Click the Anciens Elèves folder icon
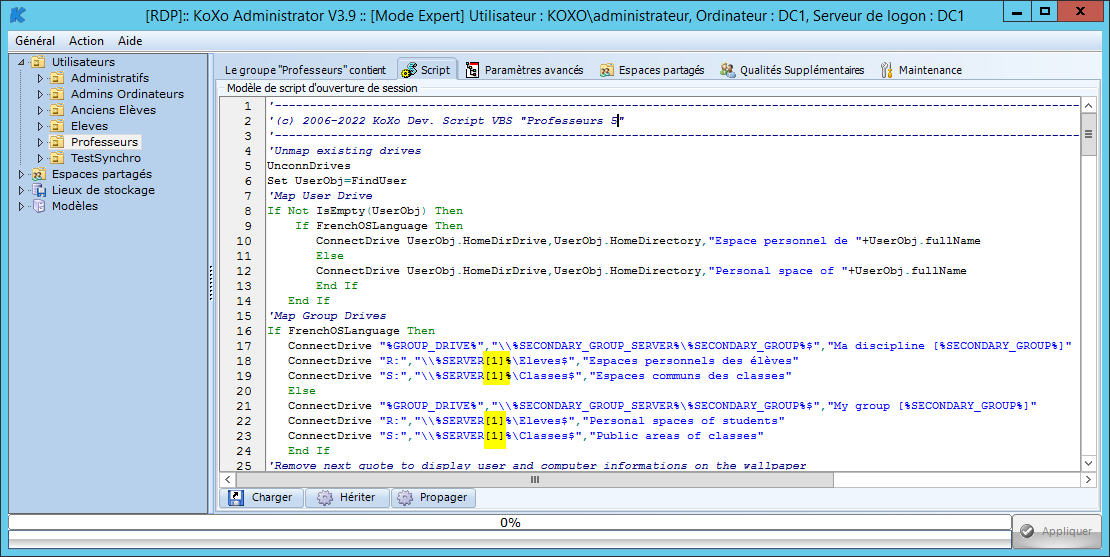Image resolution: width=1110 pixels, height=557 pixels. (57, 110)
